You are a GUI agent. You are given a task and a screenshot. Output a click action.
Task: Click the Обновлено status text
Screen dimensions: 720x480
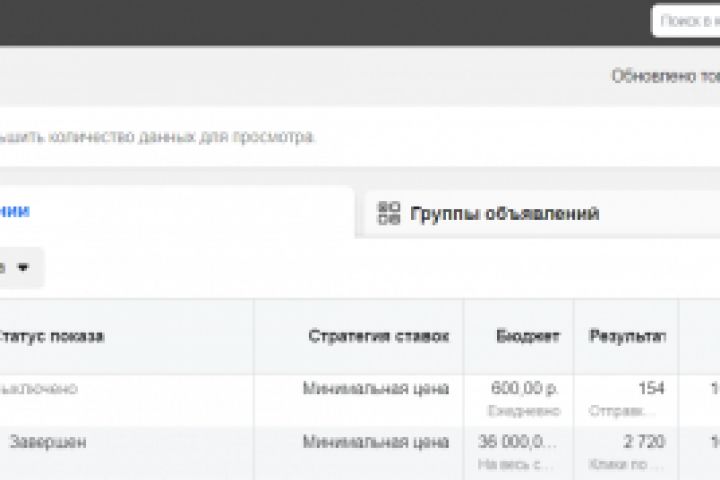tap(665, 76)
